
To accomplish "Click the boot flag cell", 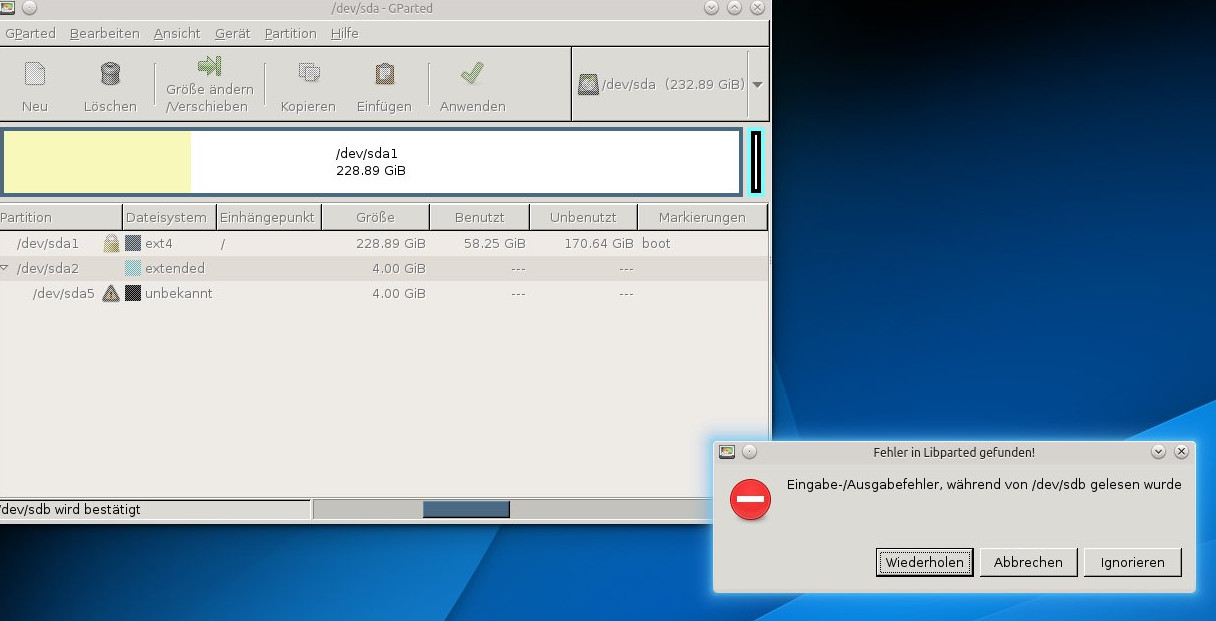I will tap(656, 243).
